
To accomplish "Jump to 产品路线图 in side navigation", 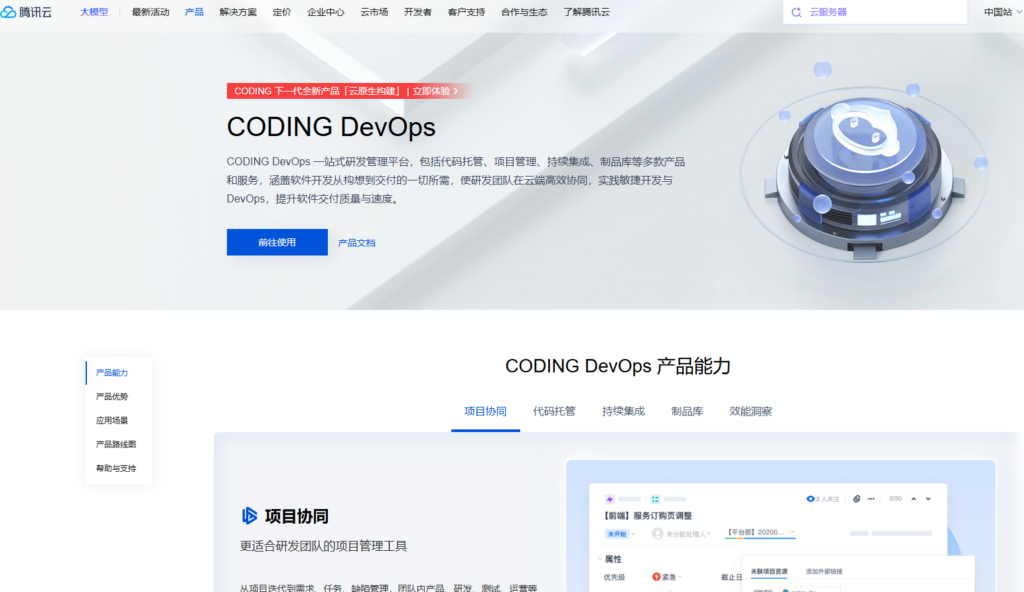I will 116,444.
